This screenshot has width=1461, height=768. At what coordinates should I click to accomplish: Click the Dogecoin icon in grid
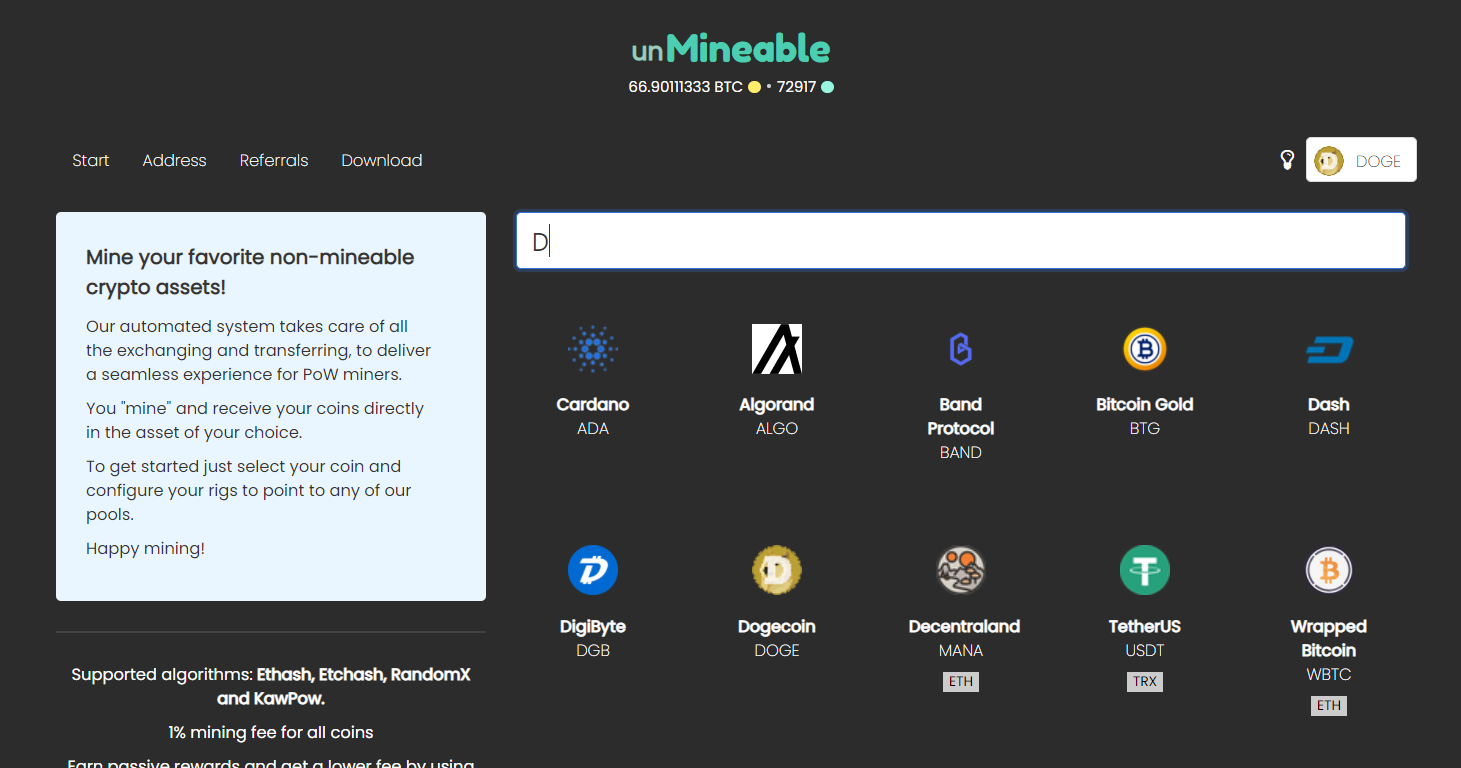point(777,571)
